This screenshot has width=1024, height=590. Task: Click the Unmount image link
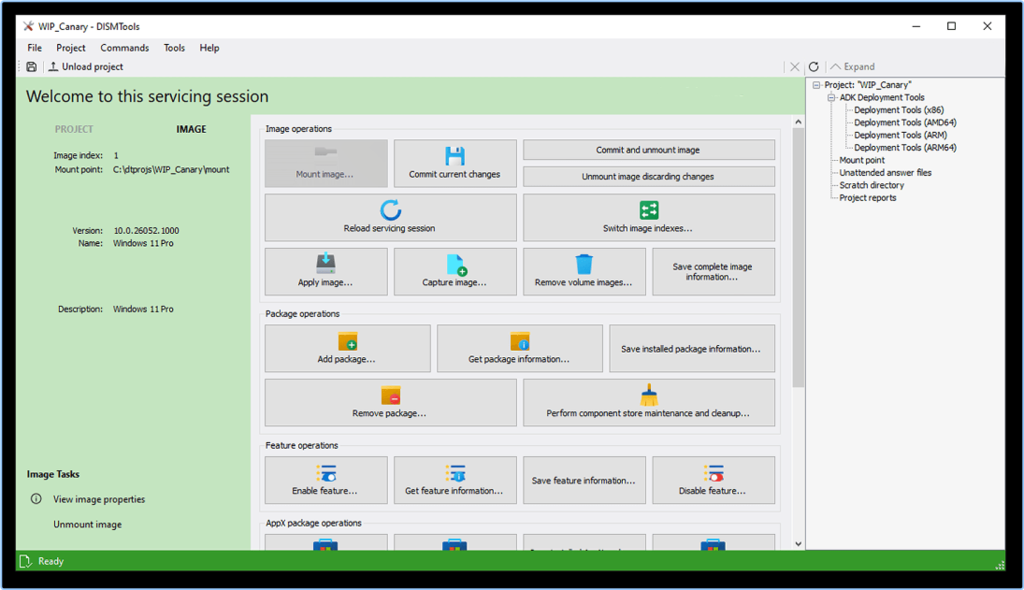point(88,525)
